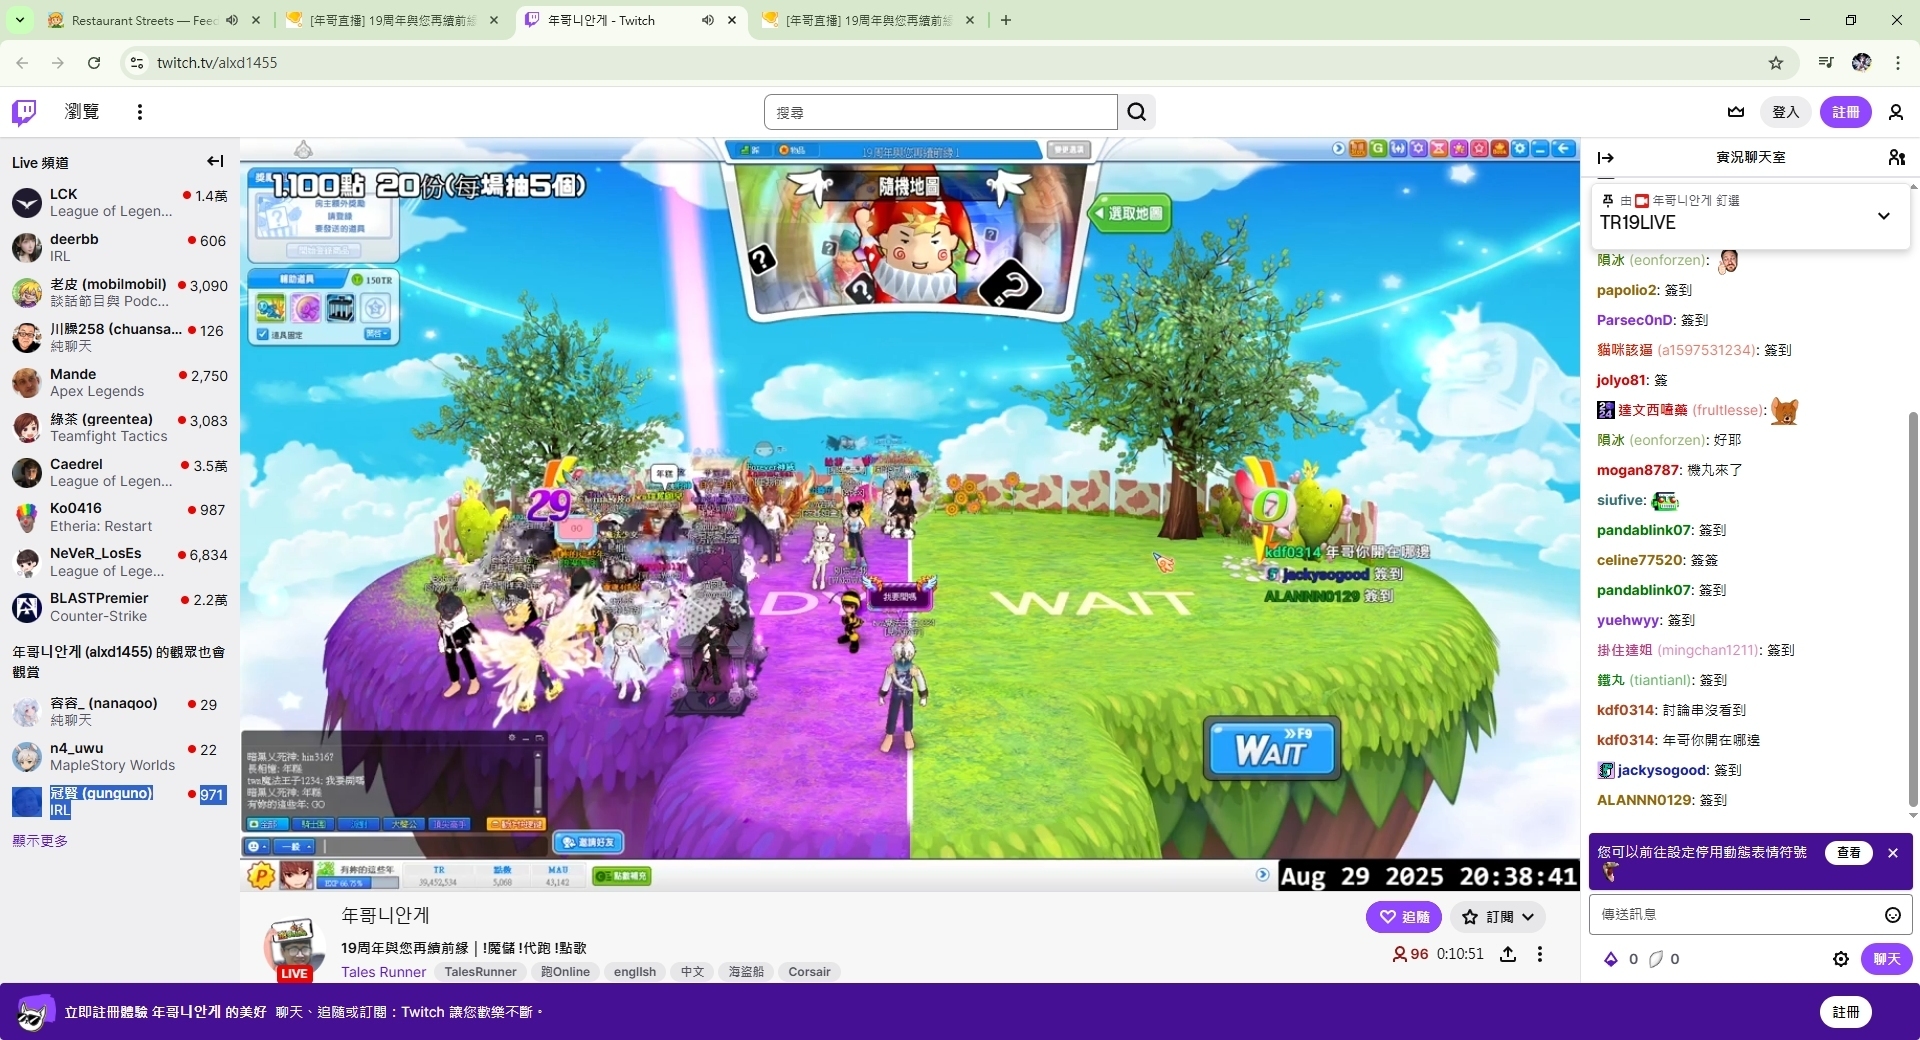This screenshot has width=1920, height=1040.
Task: Open the subscribe options dropdown
Action: point(1498,917)
